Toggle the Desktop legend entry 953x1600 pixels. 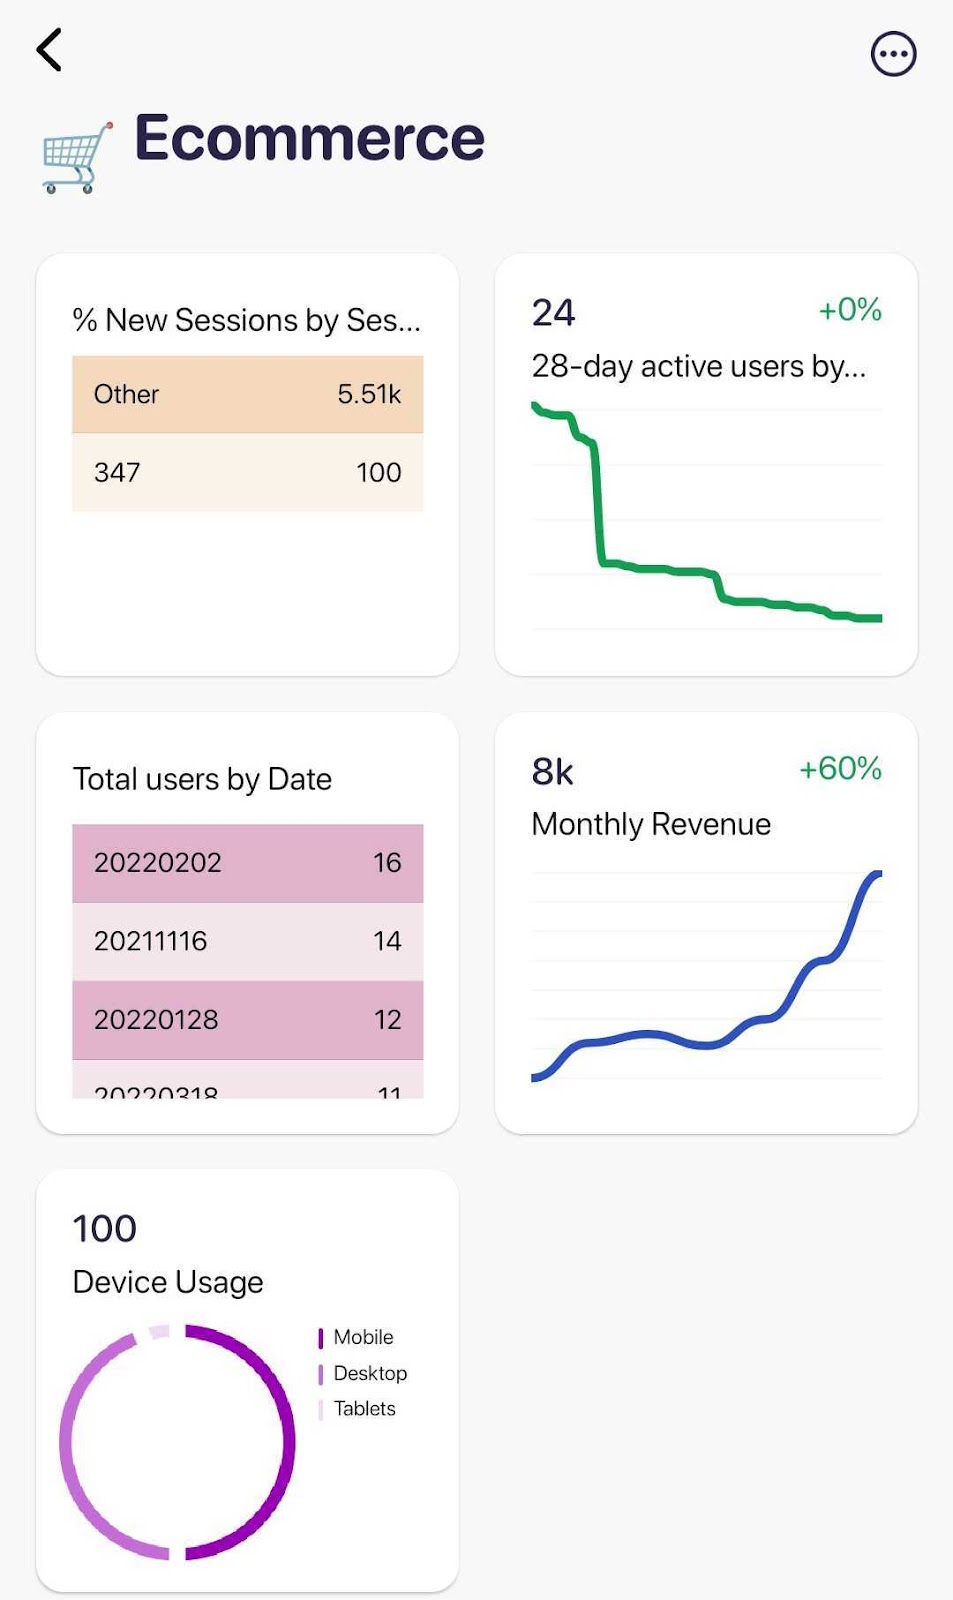tap(363, 1373)
